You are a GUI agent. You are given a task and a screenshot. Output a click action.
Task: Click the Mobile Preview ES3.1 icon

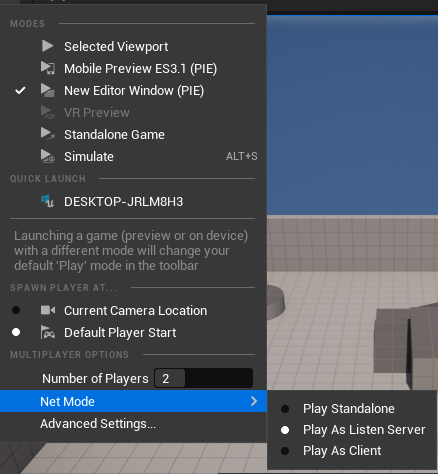pos(48,68)
